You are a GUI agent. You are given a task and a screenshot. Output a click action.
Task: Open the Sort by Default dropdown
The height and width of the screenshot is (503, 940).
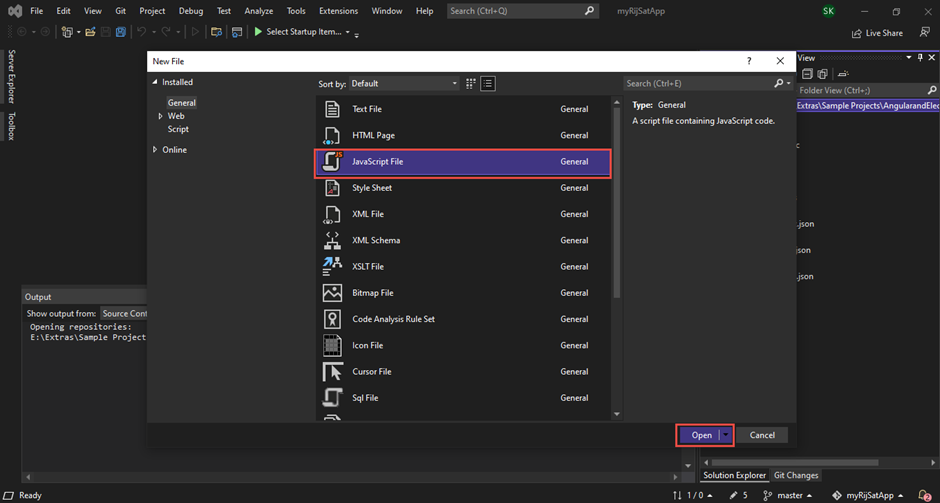point(405,84)
